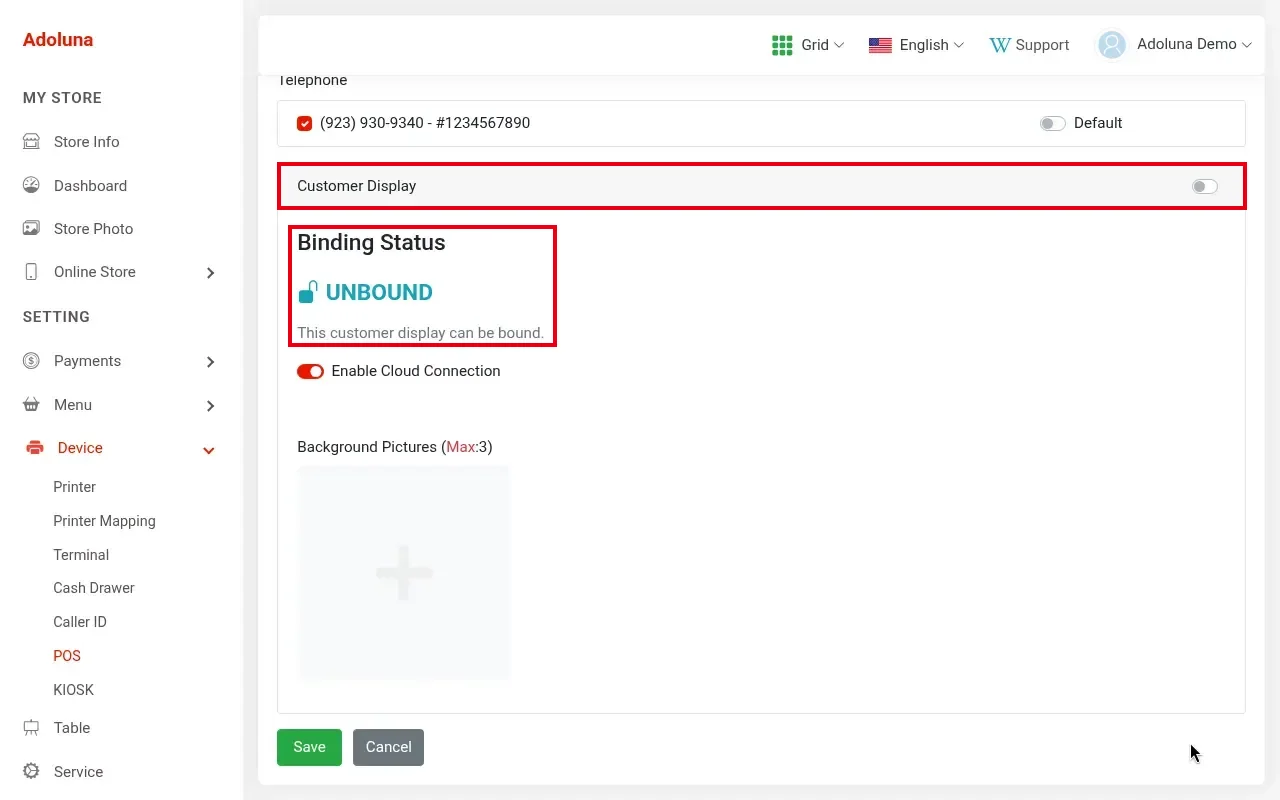This screenshot has width=1280, height=800.
Task: Click the green Save button
Action: (309, 747)
